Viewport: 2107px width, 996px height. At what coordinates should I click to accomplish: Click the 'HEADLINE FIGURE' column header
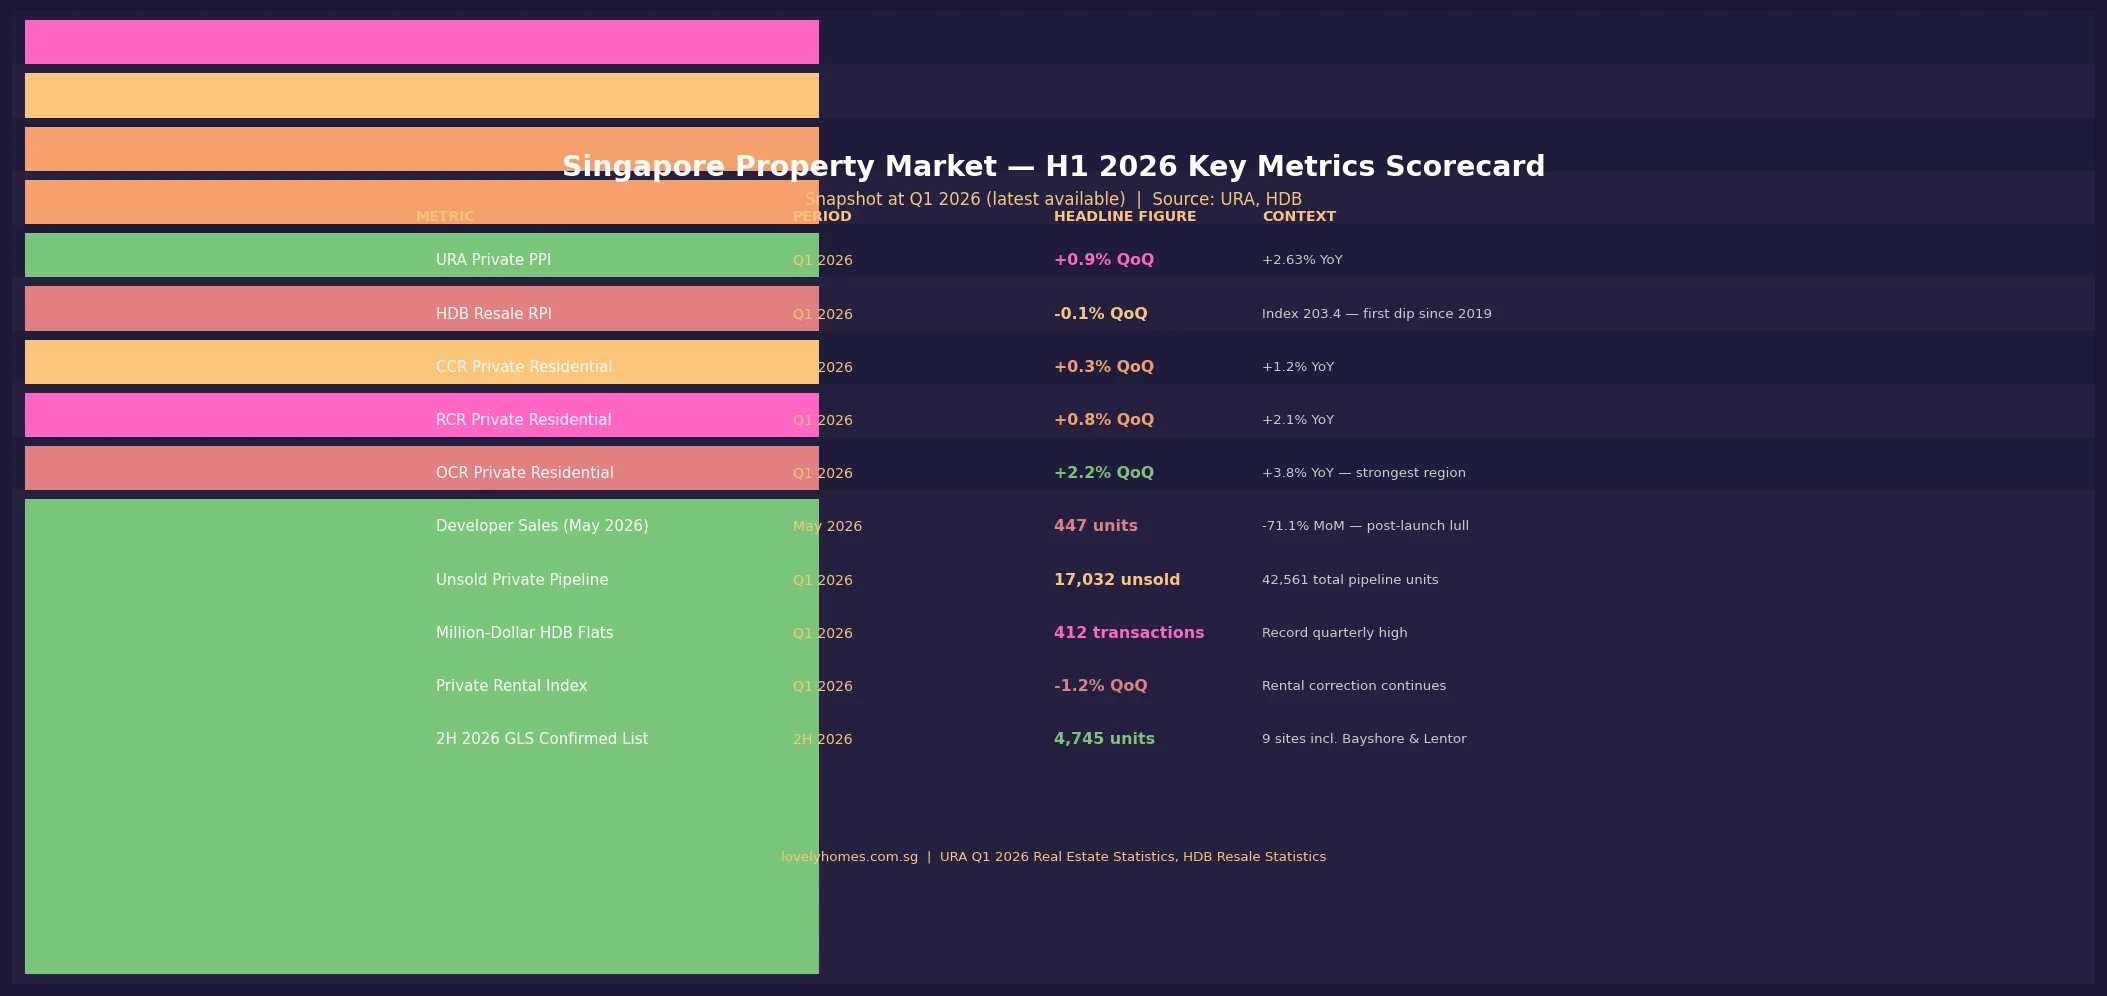point(1125,217)
